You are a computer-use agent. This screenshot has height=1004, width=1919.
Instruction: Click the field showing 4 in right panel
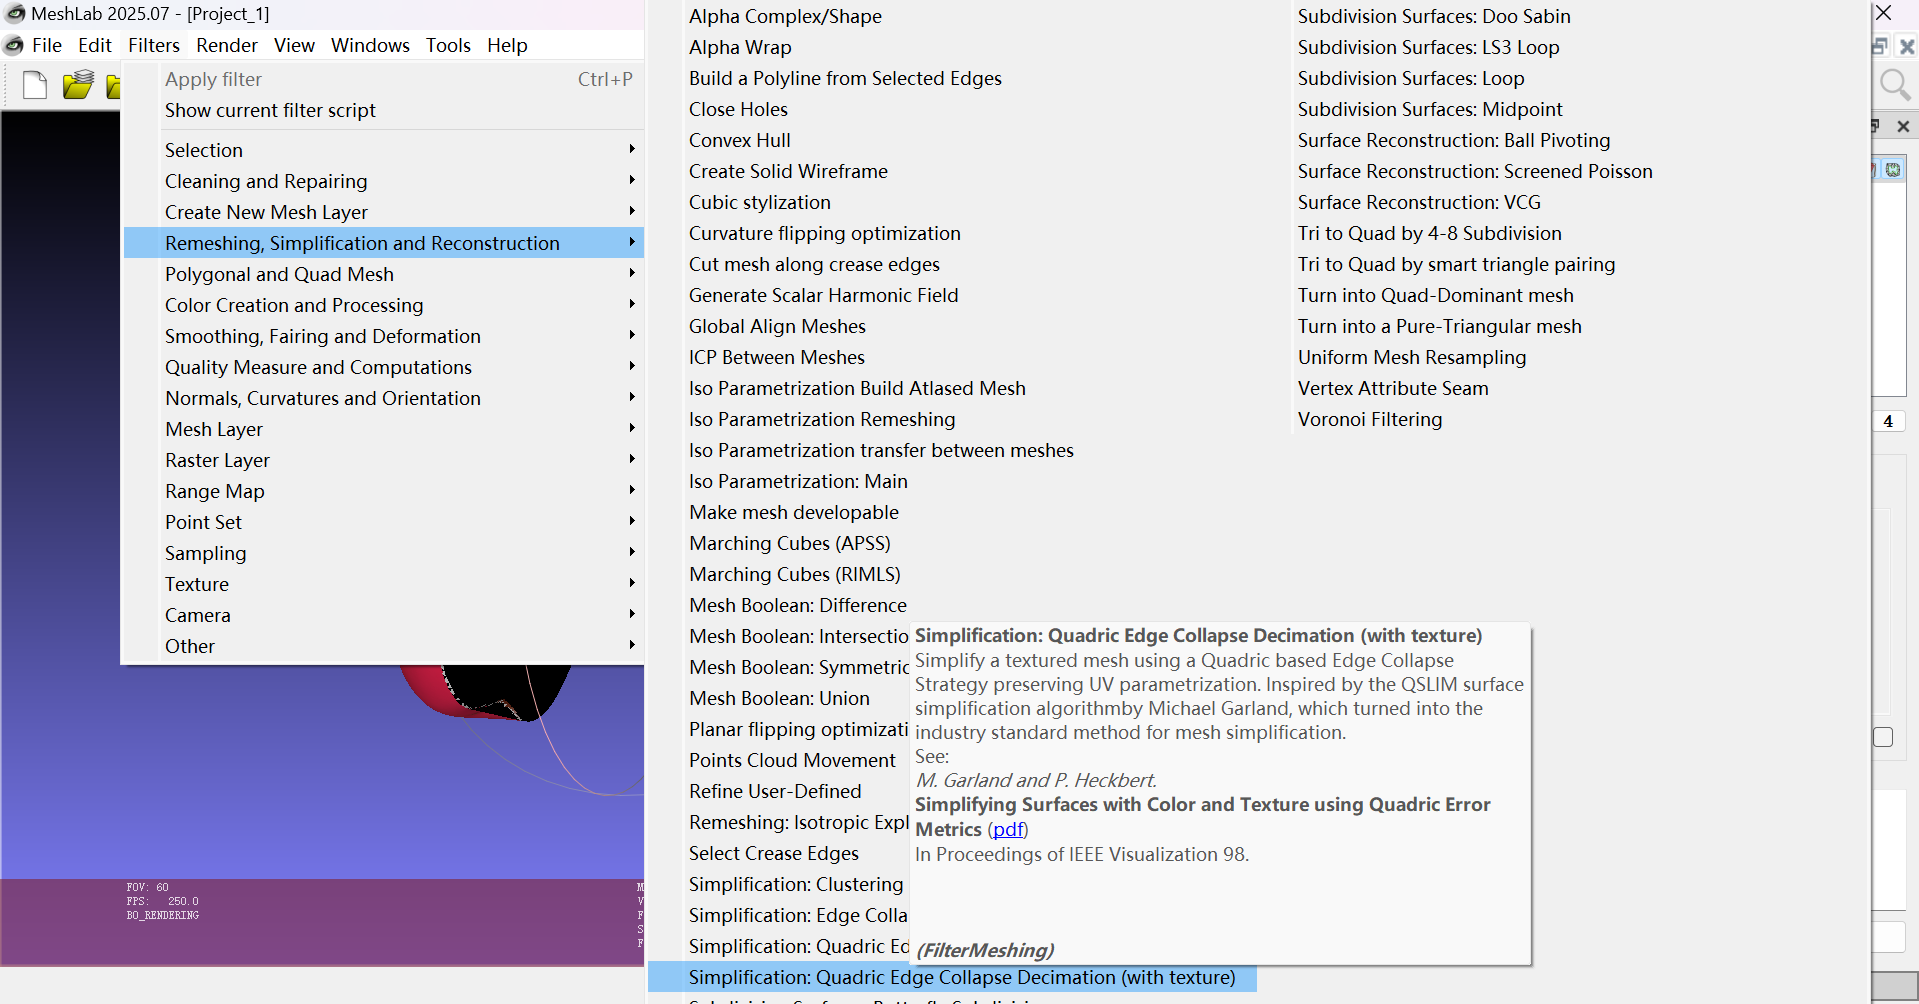click(x=1888, y=421)
